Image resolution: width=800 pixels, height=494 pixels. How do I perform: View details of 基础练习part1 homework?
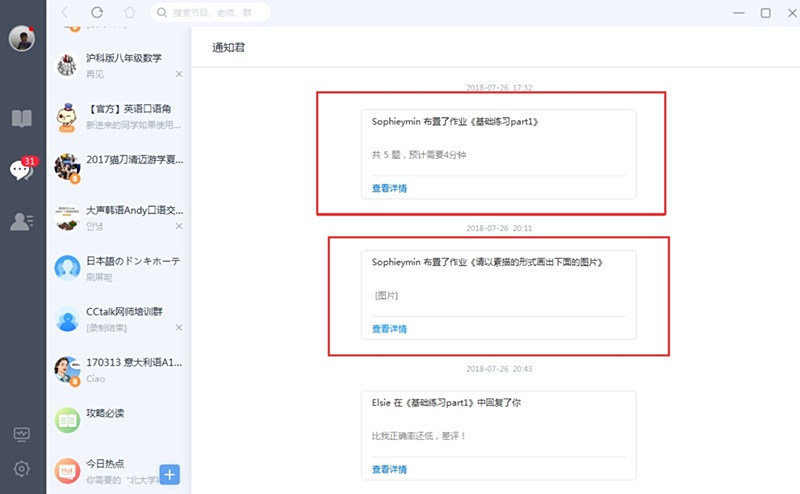point(389,188)
